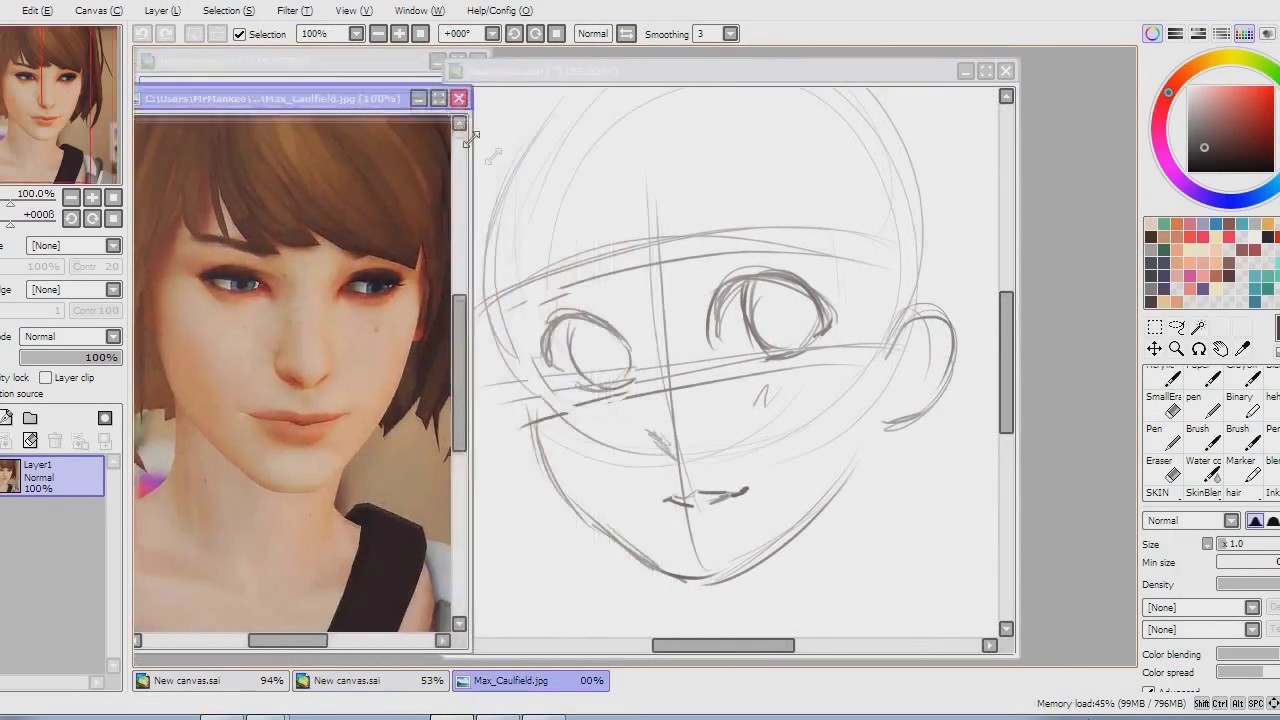The width and height of the screenshot is (1280, 720).
Task: Show the RGB slider panel
Action: [x=1176, y=34]
